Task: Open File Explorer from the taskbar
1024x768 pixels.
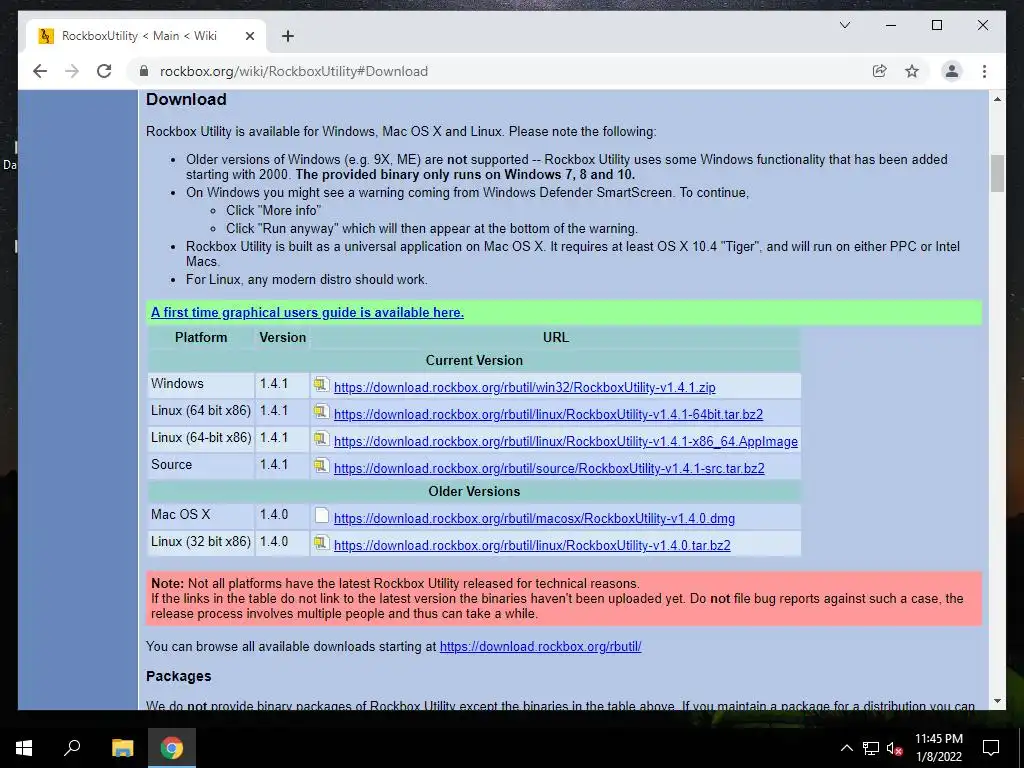Action: (122, 748)
